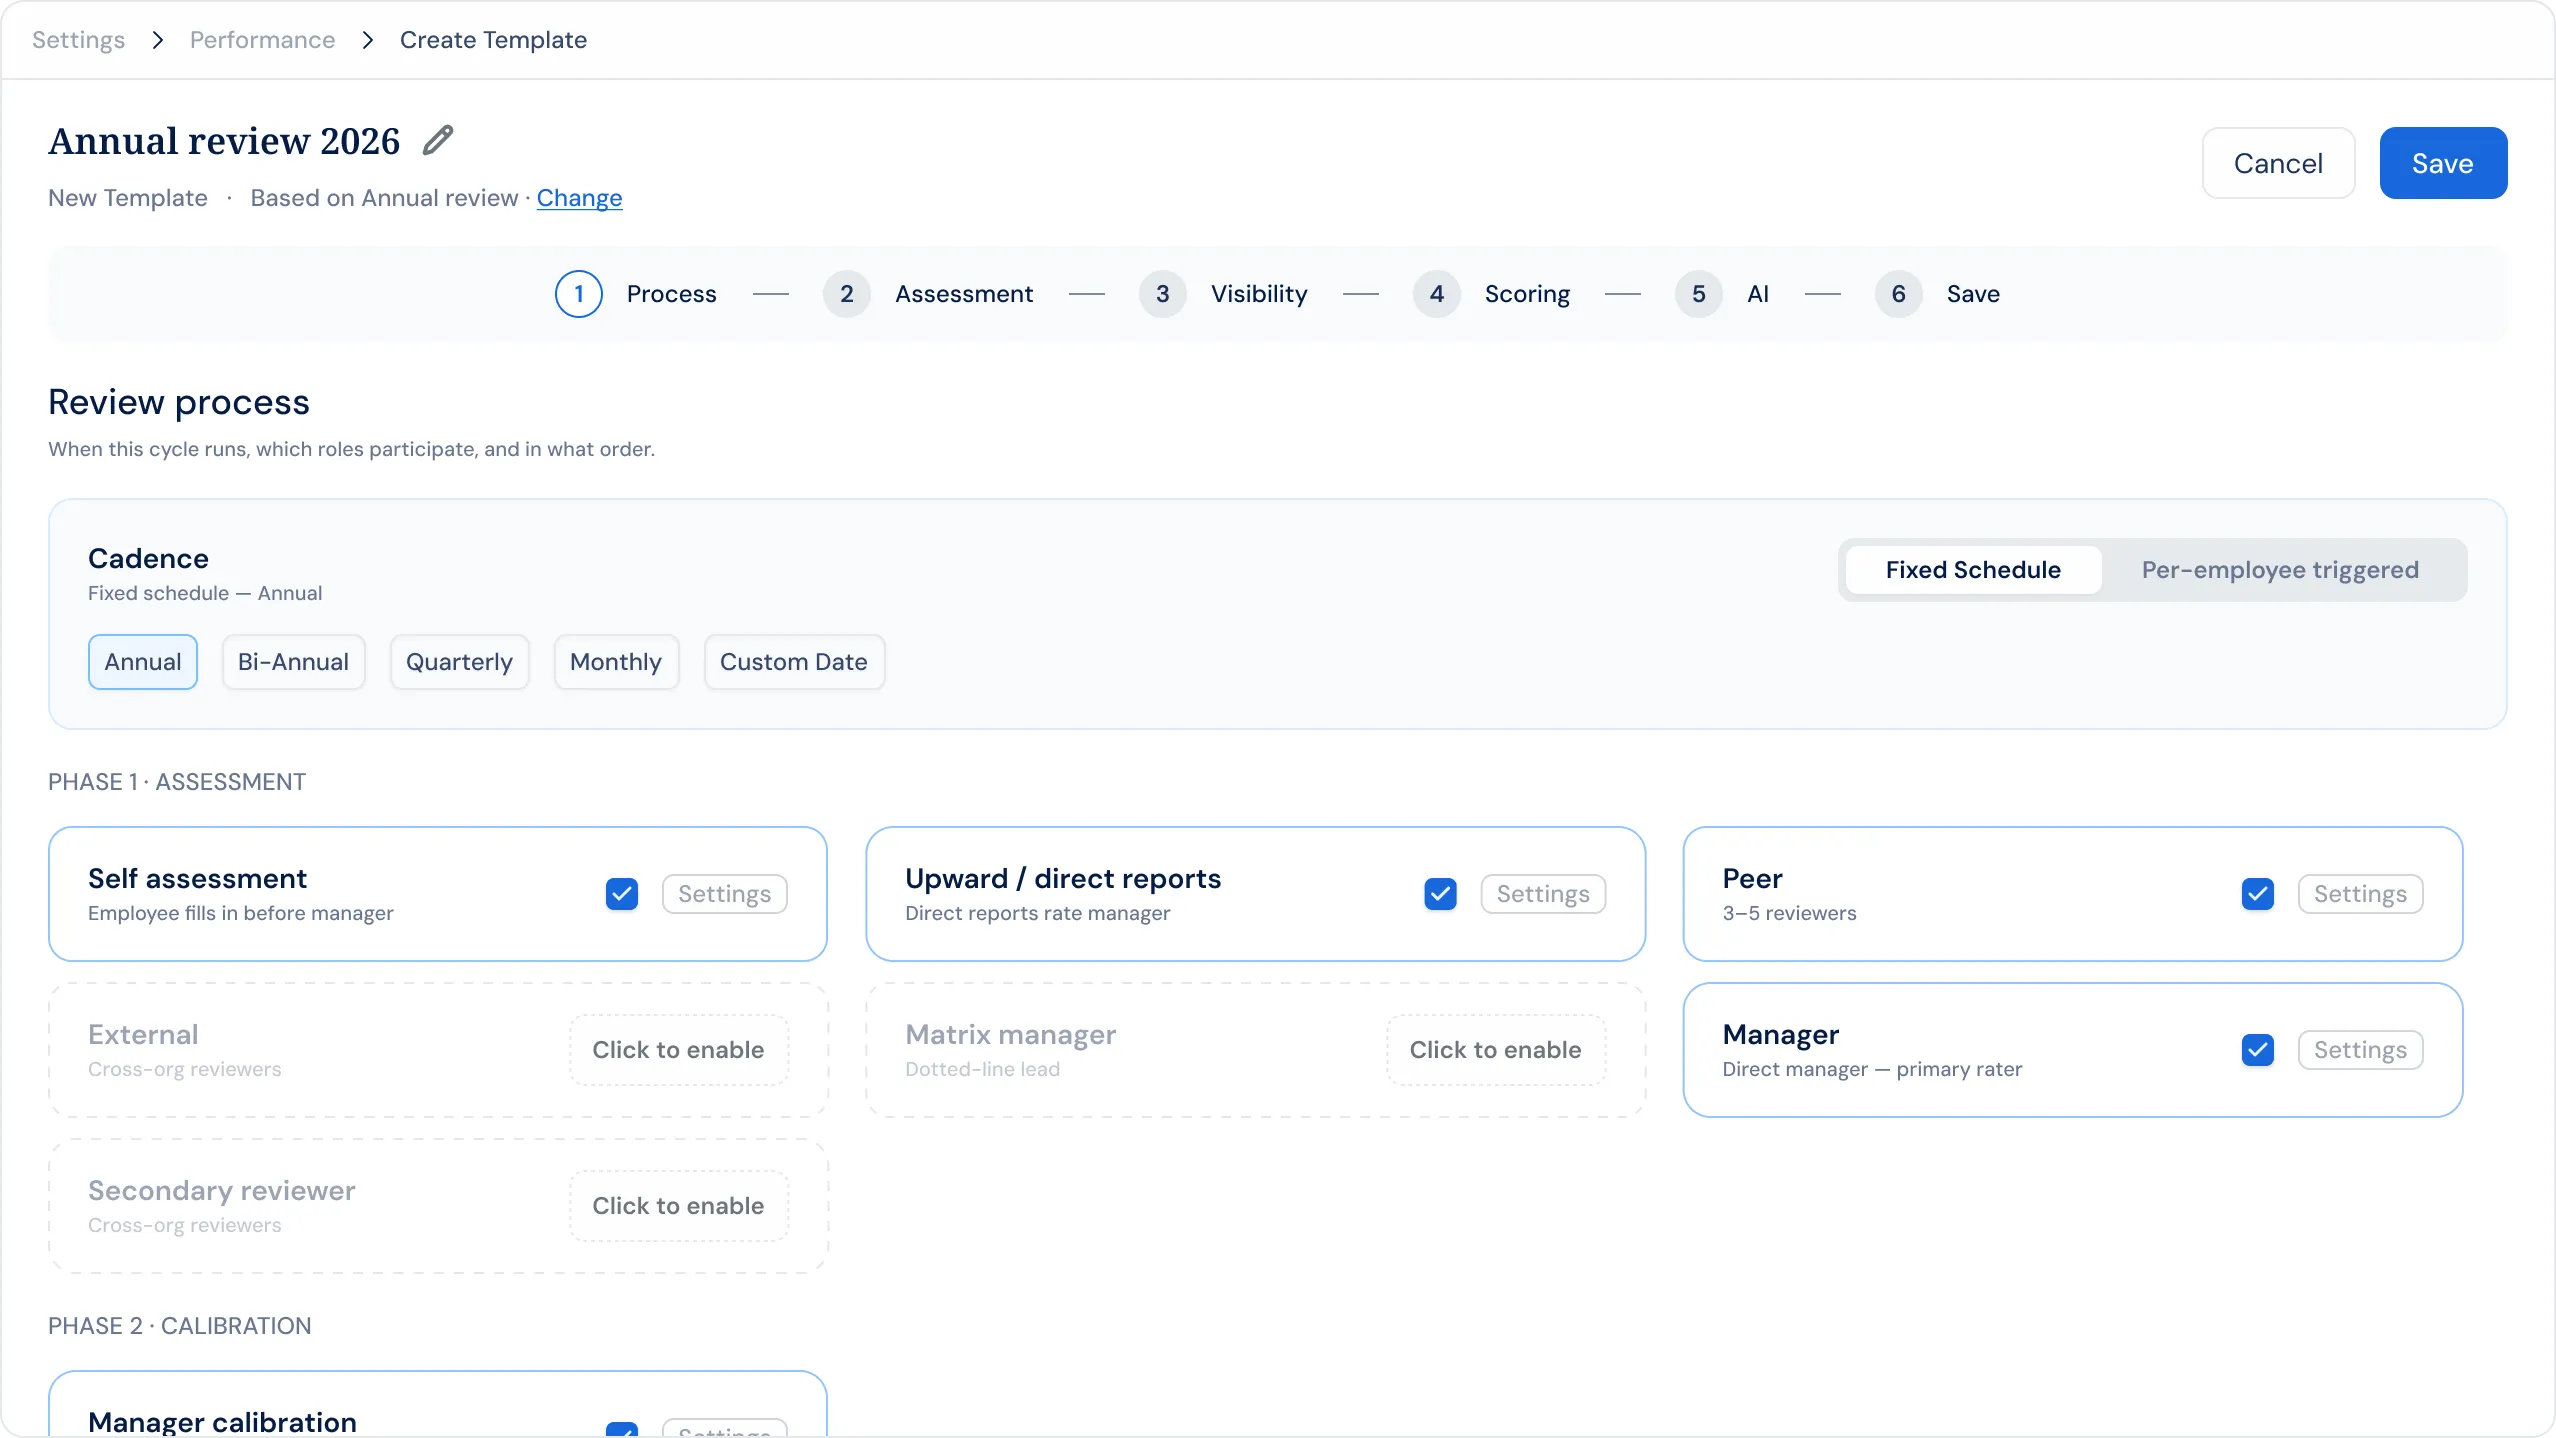Click PHASE 2 · CALIBRATION label
Viewport: 2556px width, 1438px height.
coord(180,1326)
